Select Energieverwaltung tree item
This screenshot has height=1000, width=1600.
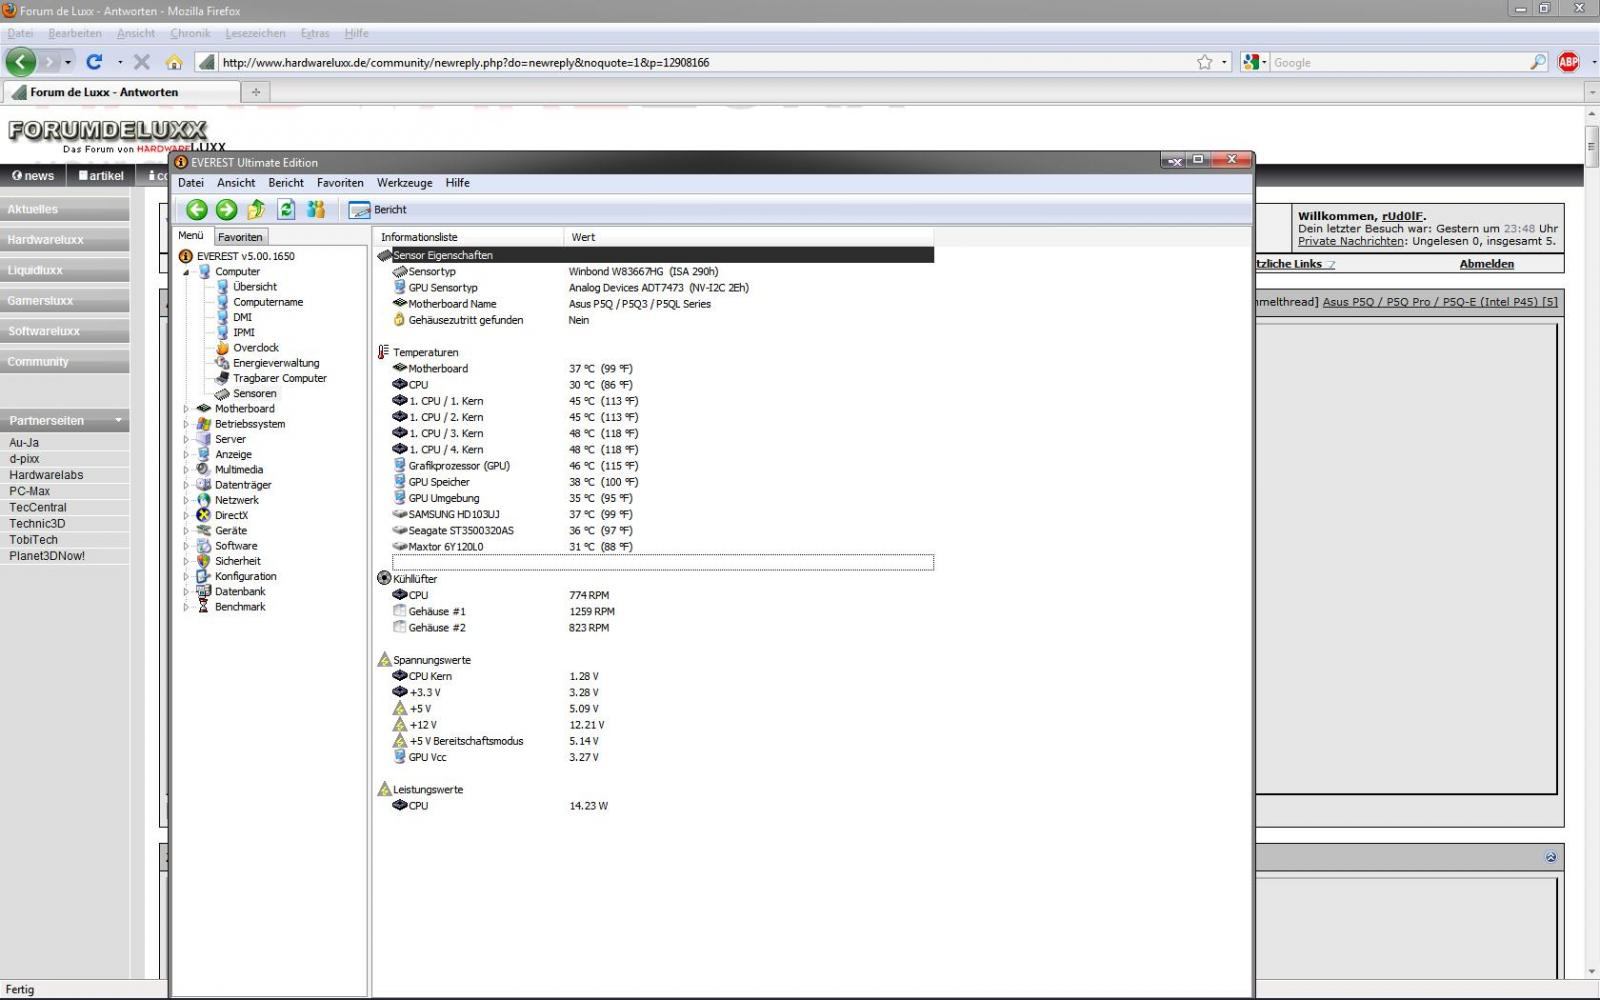pos(276,363)
